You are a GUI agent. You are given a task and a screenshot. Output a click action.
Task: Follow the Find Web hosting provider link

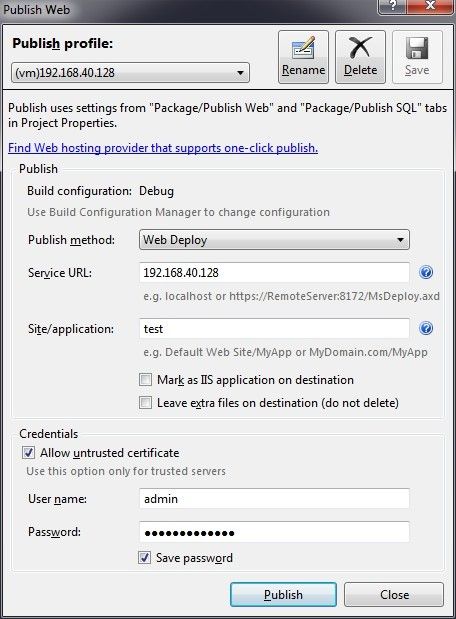tap(163, 148)
